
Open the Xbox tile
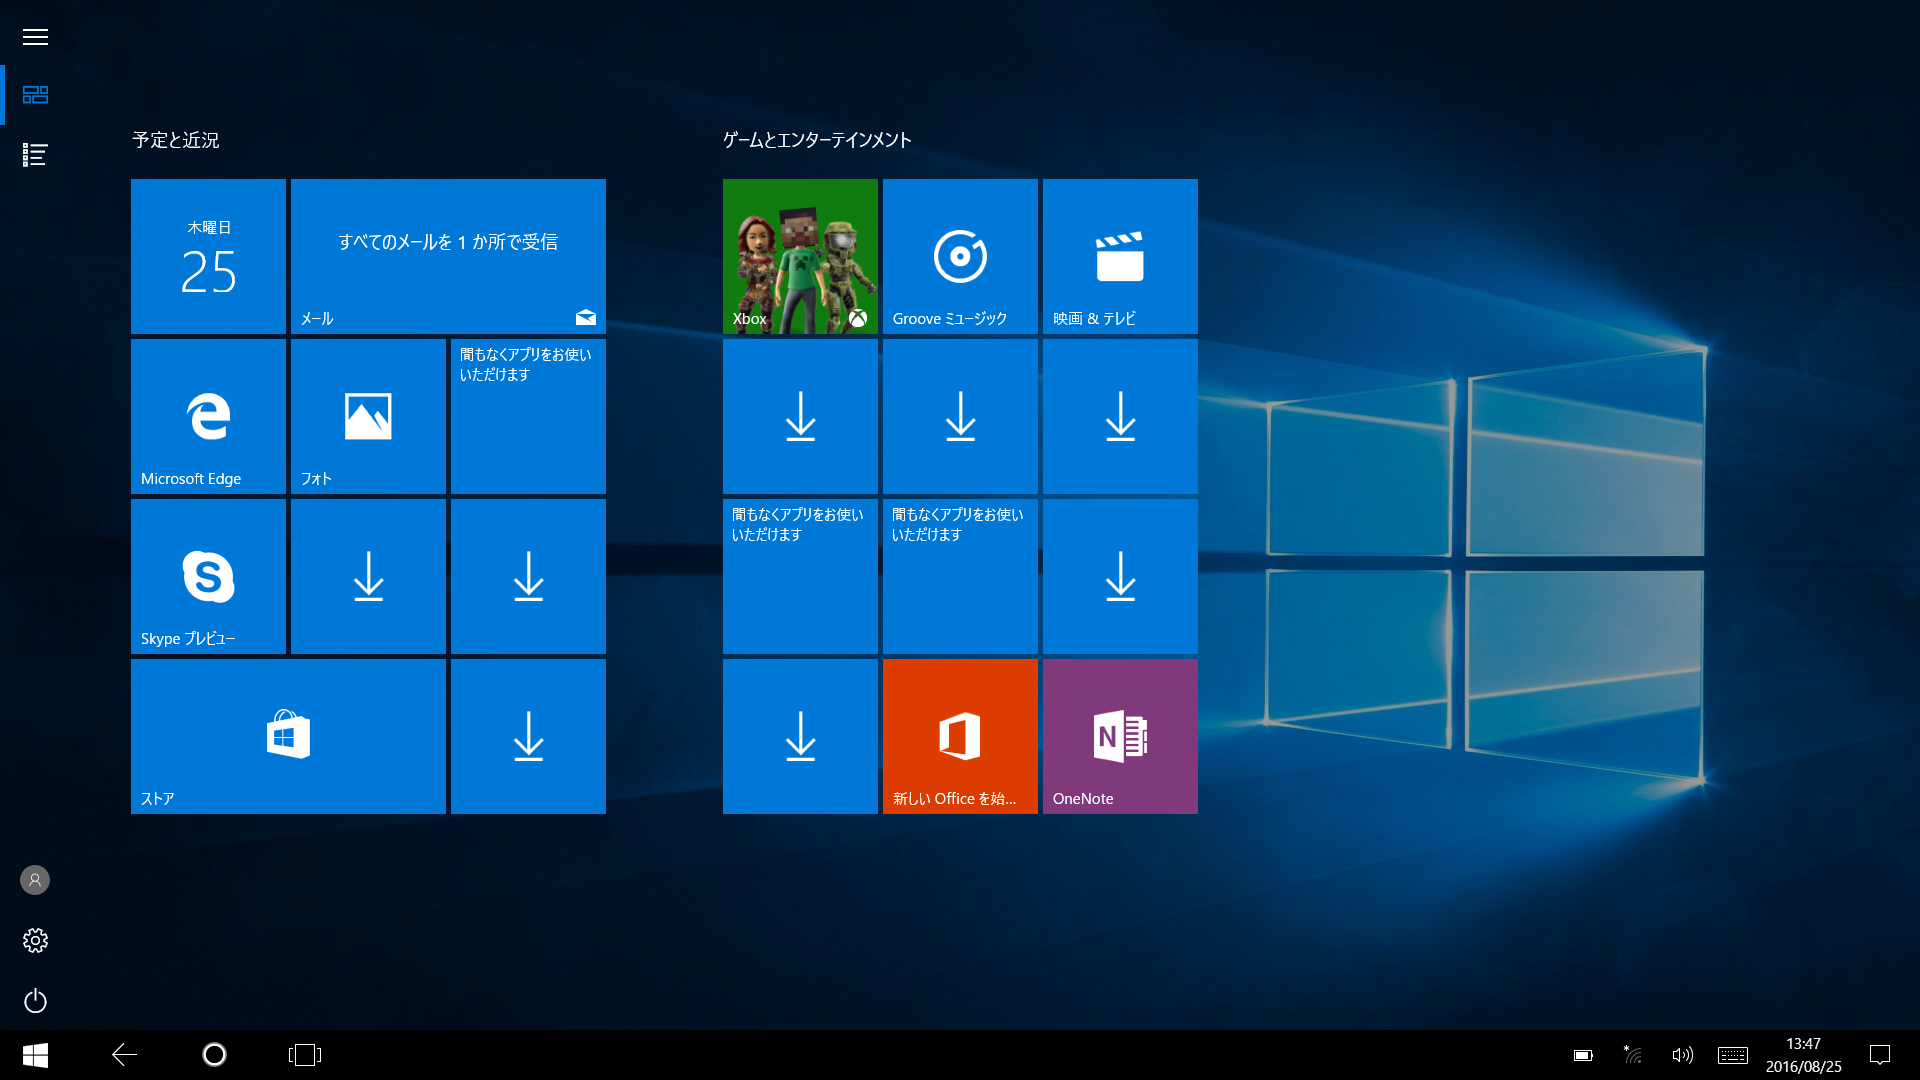coord(800,256)
